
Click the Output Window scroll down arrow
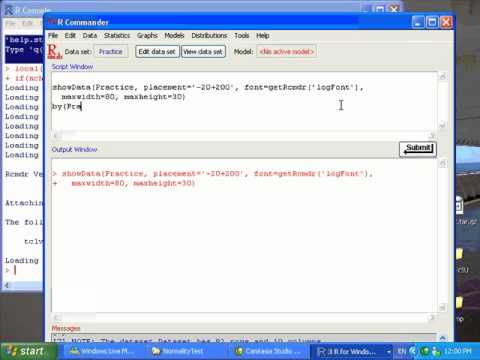pyautogui.click(x=443, y=307)
